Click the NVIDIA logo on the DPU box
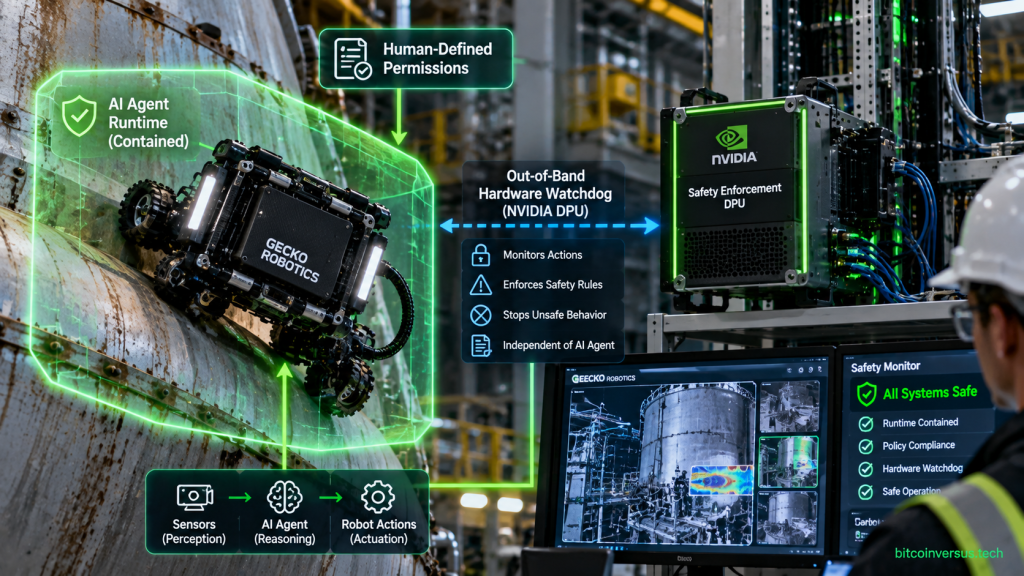This screenshot has width=1024, height=576. [733, 145]
